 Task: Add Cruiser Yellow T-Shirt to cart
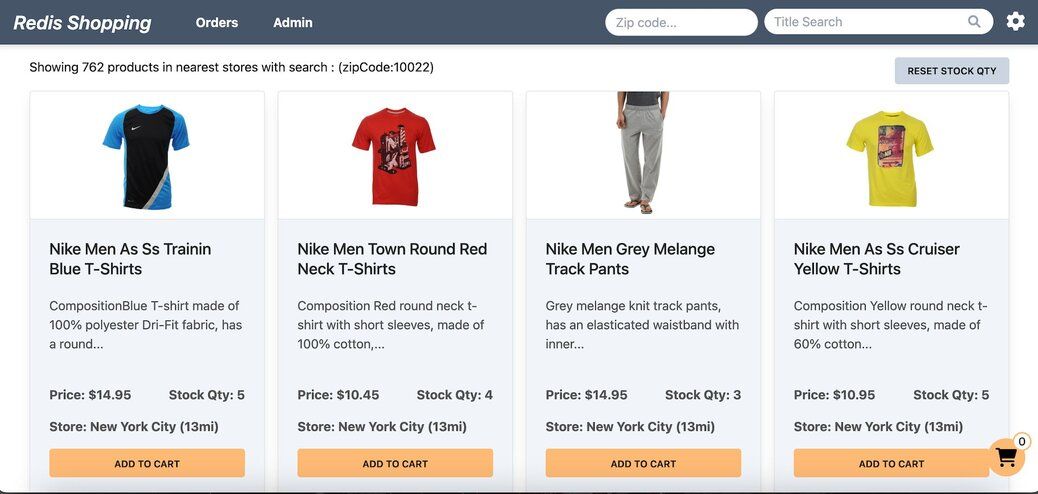point(891,463)
